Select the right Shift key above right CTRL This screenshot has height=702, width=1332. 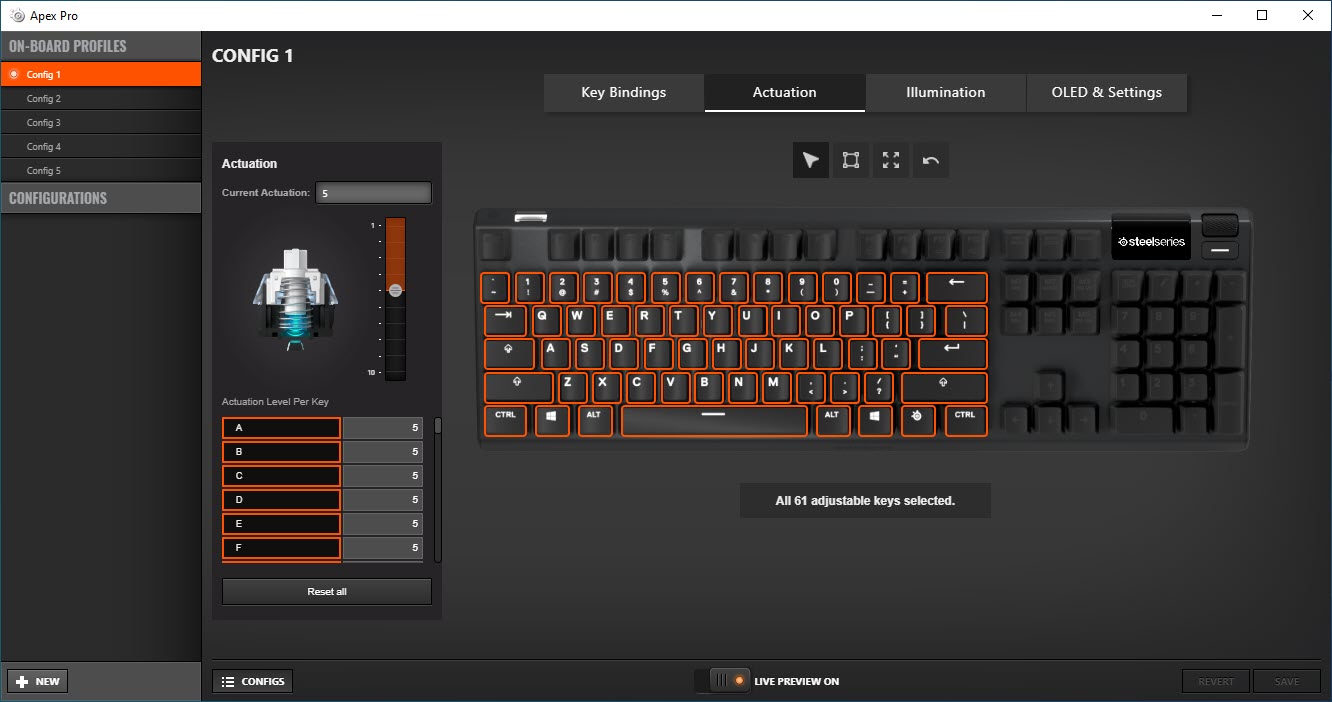[944, 387]
